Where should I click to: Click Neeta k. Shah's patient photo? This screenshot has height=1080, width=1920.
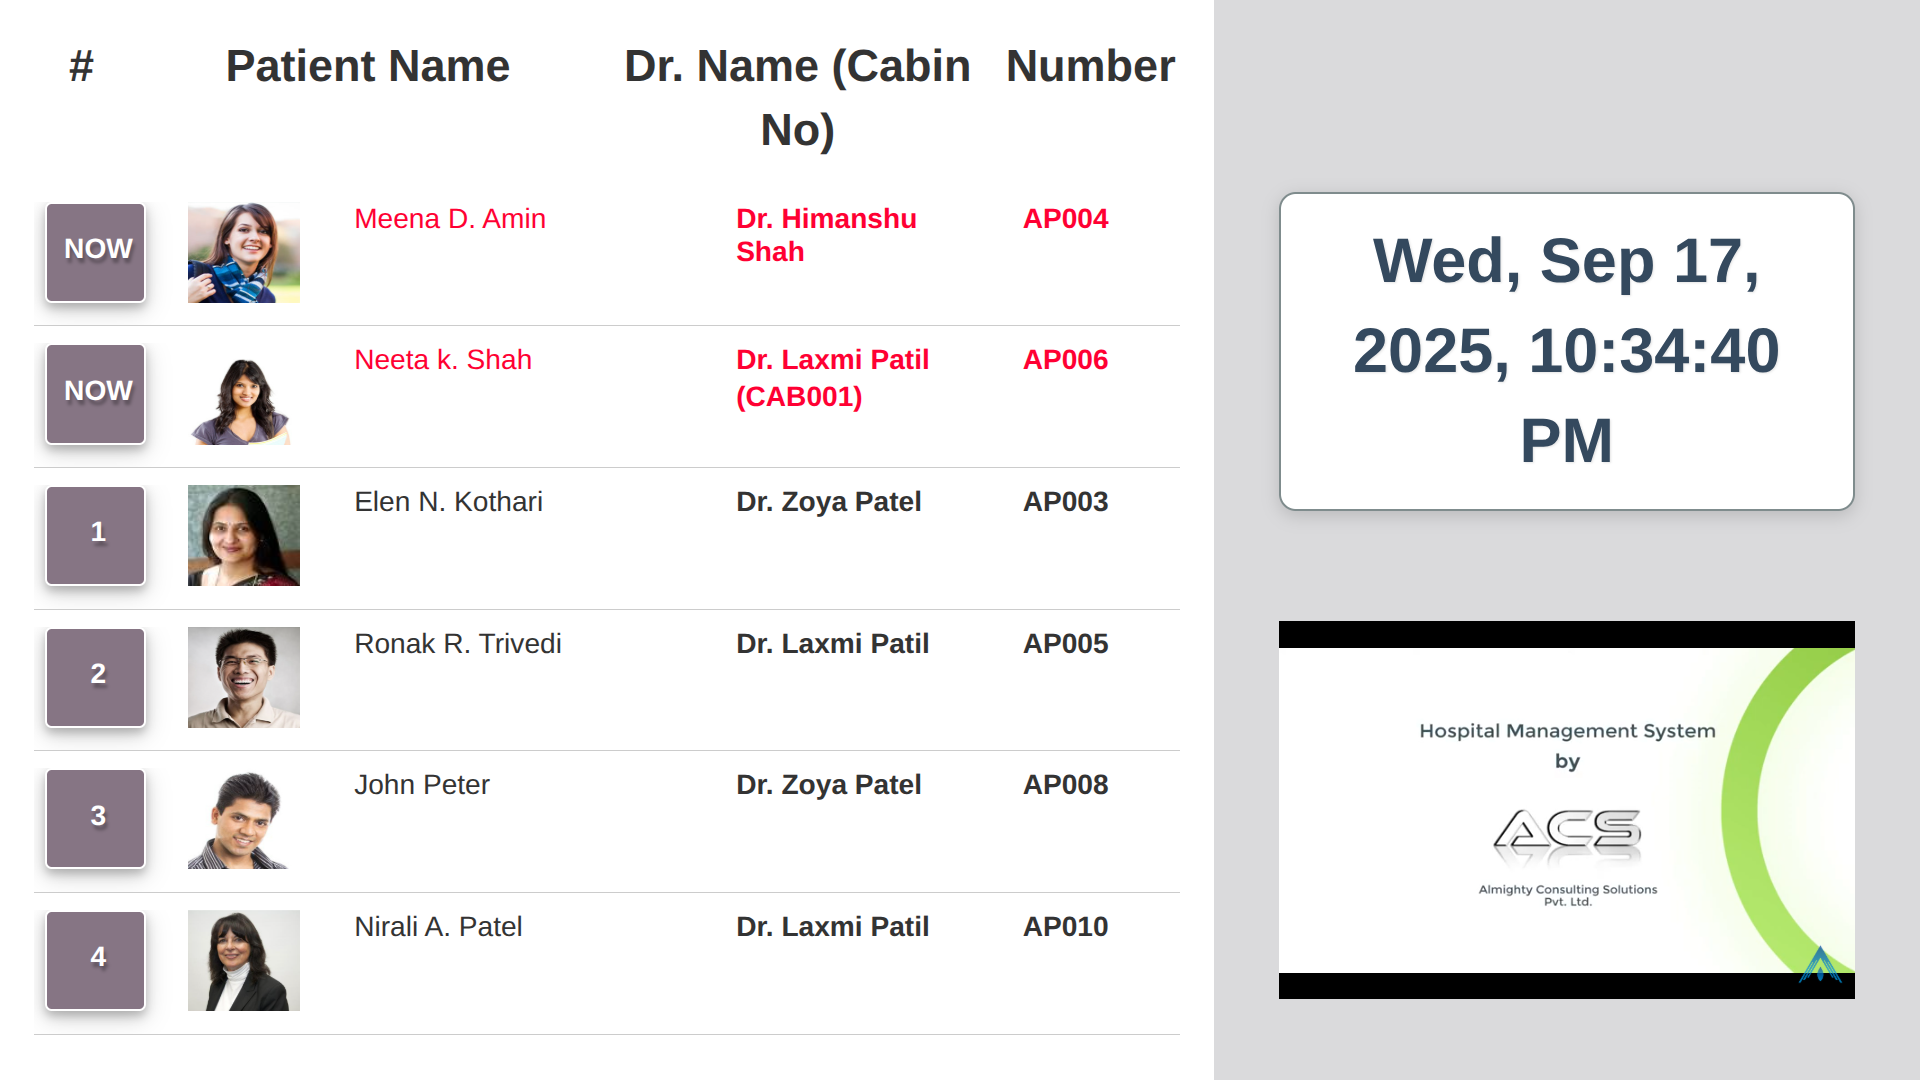(x=243, y=395)
